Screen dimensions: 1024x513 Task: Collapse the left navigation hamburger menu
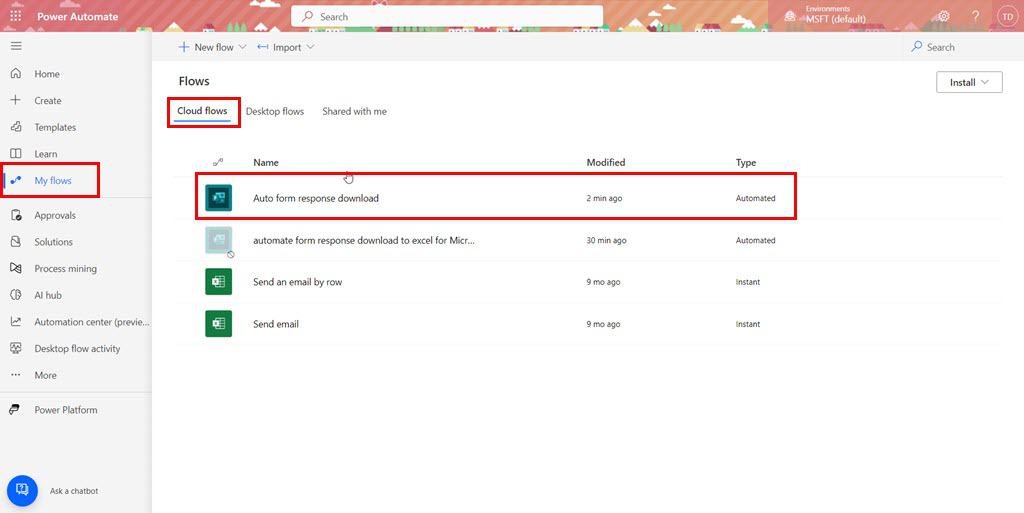click(x=16, y=46)
